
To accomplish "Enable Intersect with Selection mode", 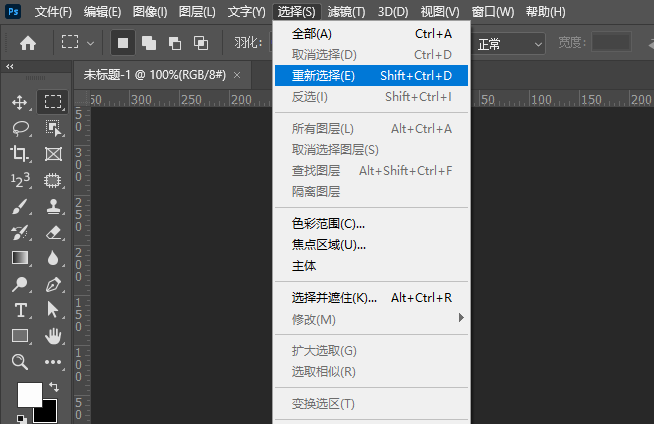I will click(201, 43).
